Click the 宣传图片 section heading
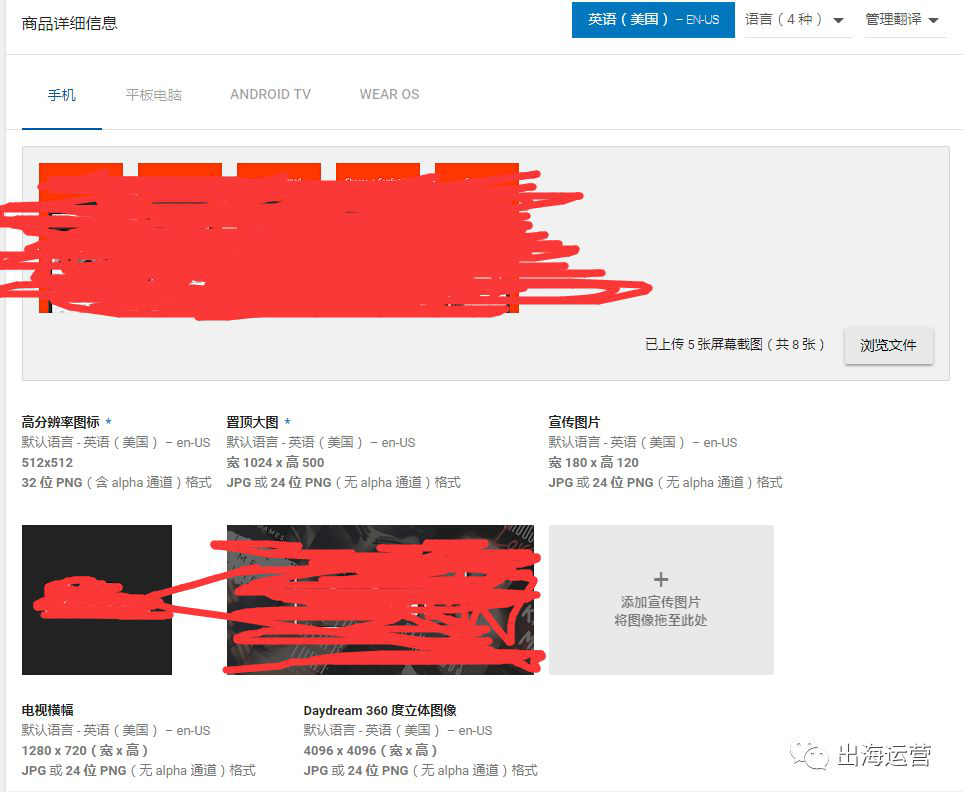This screenshot has height=798, width=963. coord(574,422)
